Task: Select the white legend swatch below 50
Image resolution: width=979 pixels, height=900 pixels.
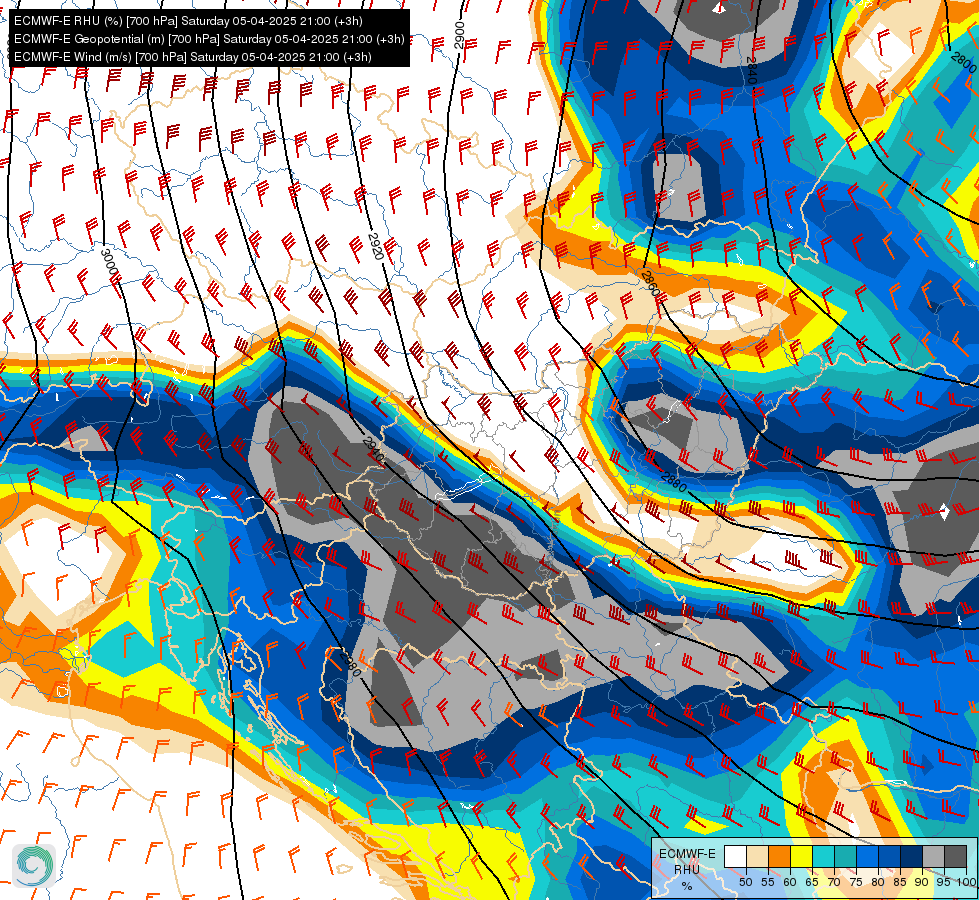Action: pyautogui.click(x=735, y=857)
